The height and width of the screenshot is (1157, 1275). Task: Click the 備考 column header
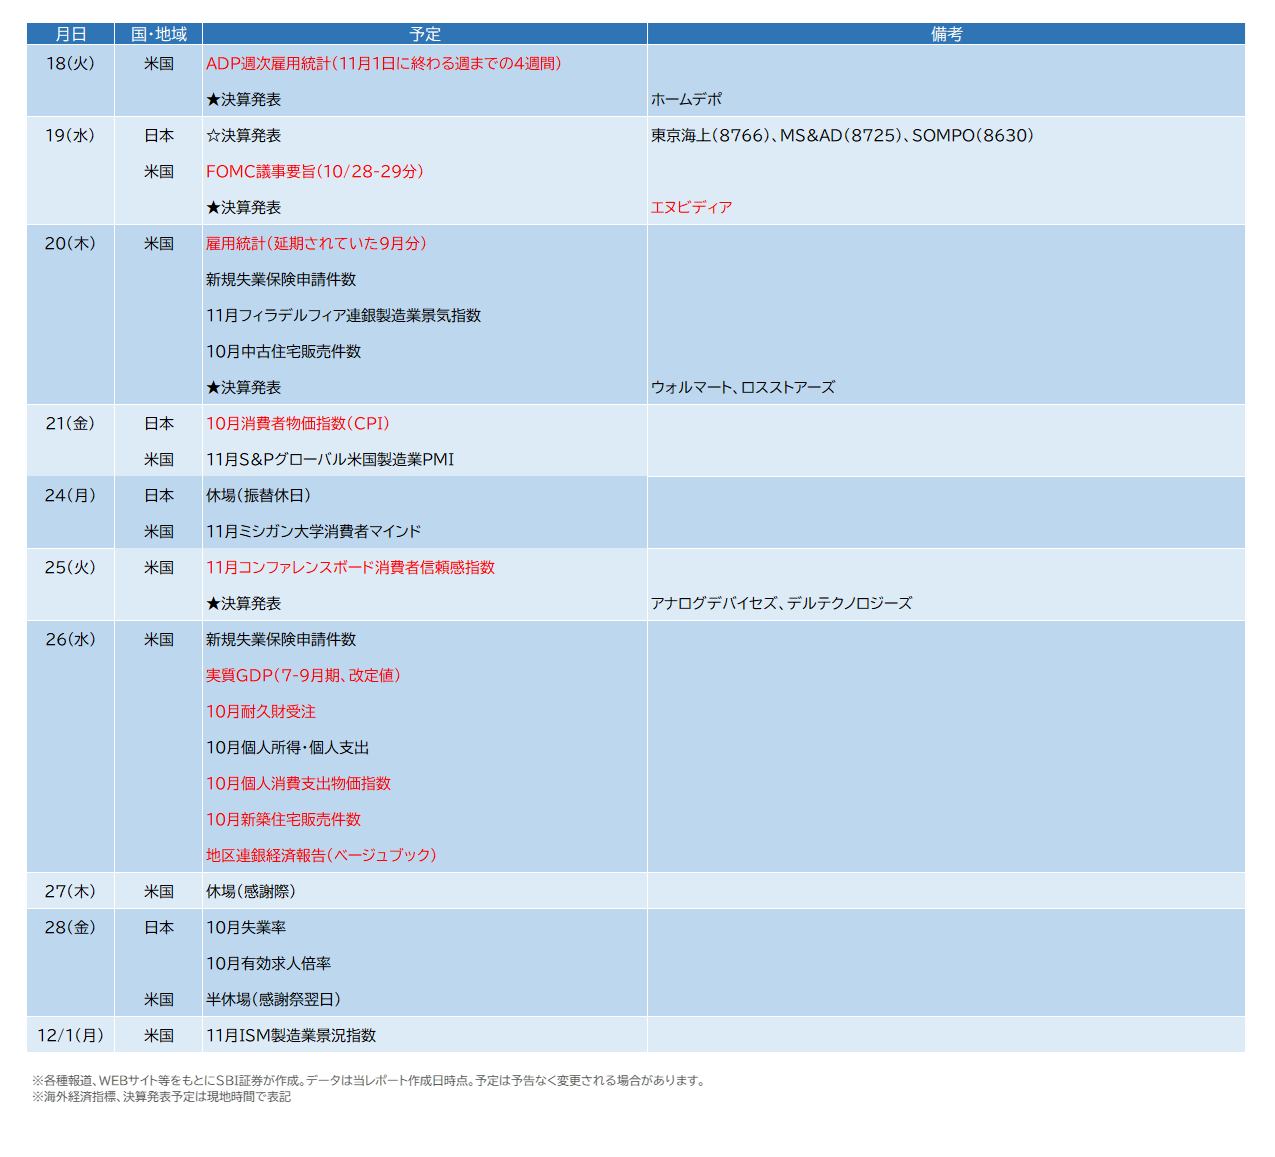(x=946, y=34)
